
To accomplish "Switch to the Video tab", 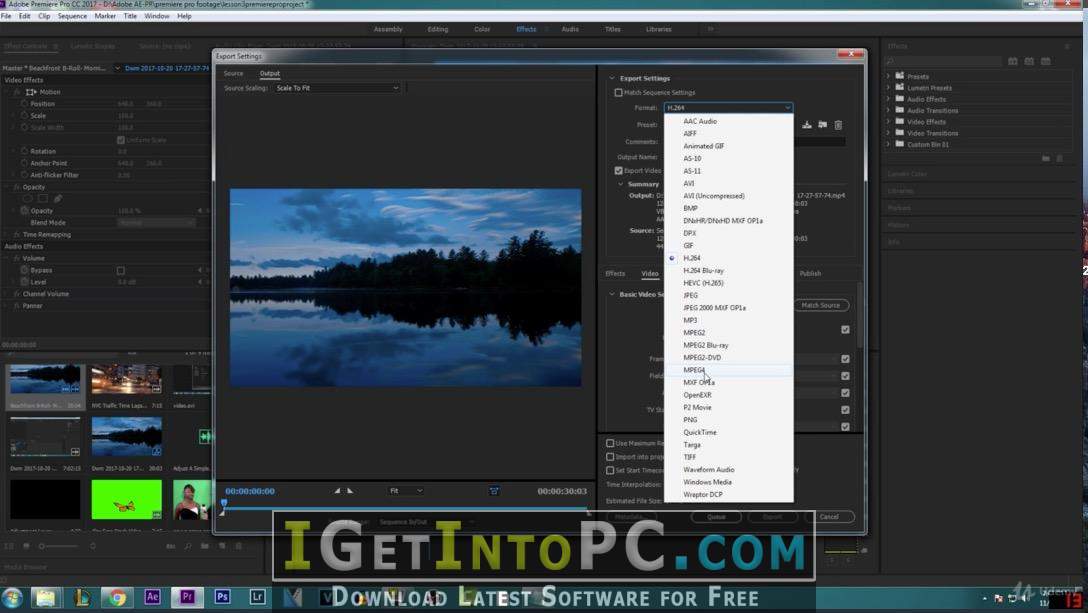I will pos(649,274).
